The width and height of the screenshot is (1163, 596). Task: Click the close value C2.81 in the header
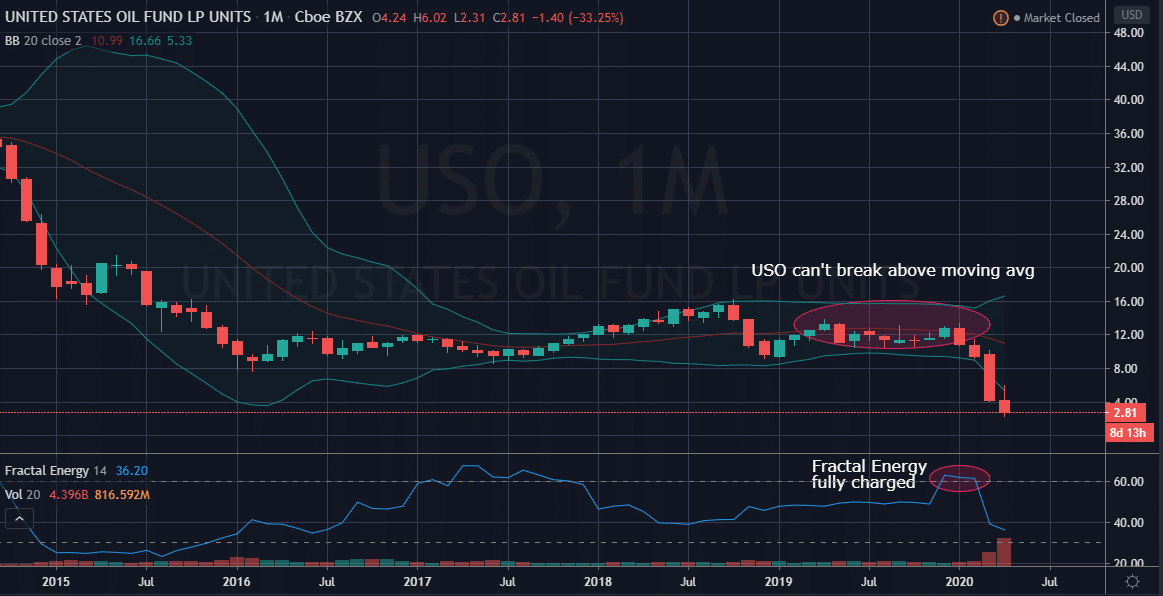[509, 17]
